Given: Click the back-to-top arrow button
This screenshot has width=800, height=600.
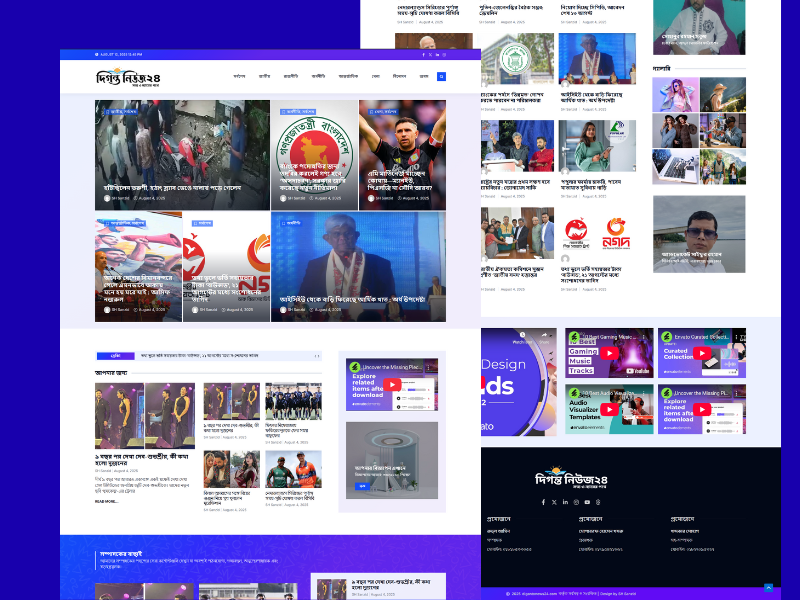Looking at the screenshot, I should point(768,588).
